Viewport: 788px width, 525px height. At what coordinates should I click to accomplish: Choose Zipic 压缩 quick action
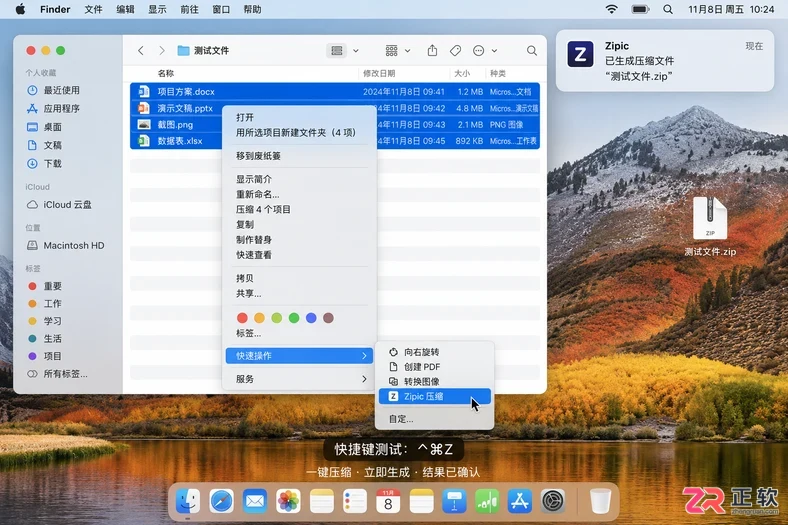435,396
